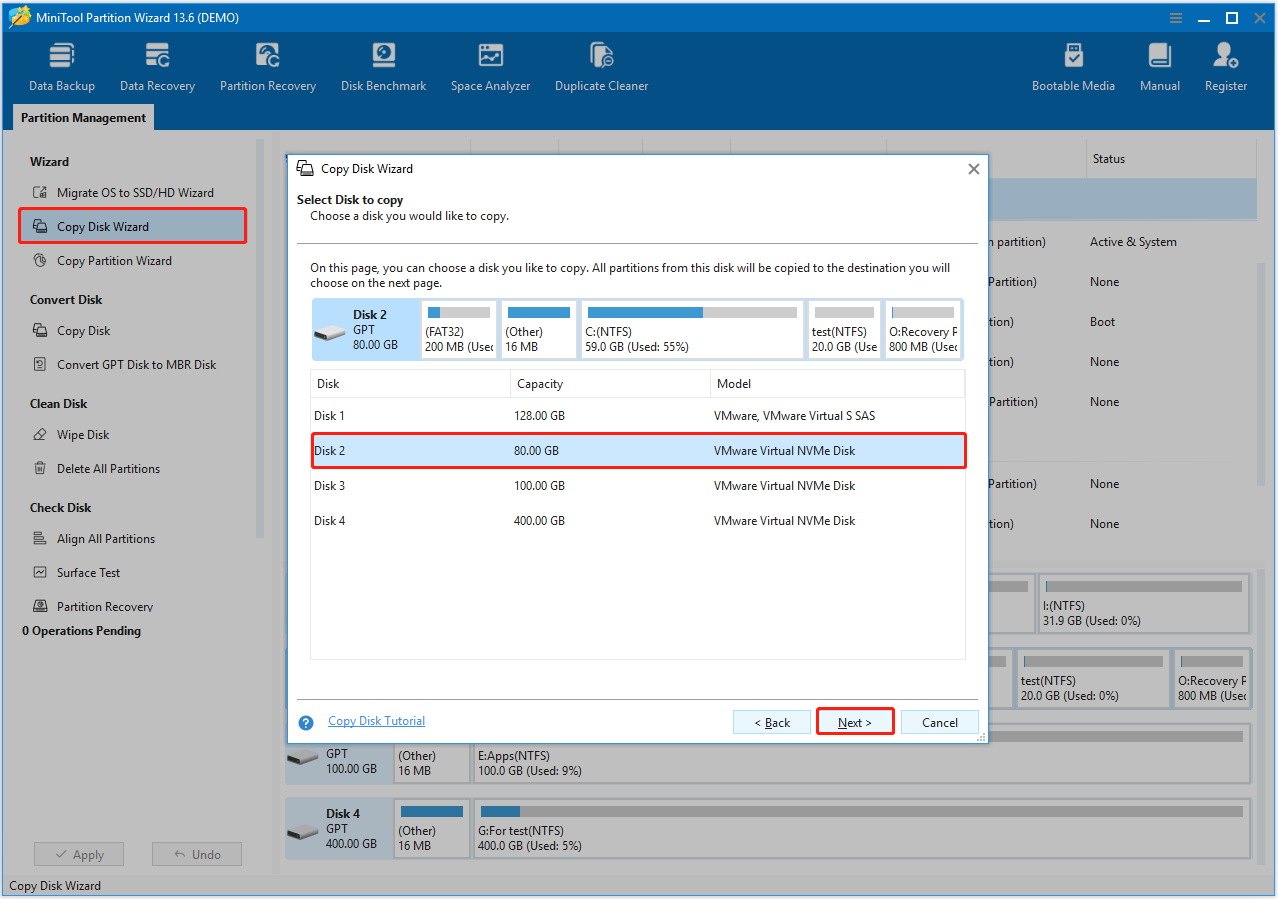This screenshot has height=899, width=1278.
Task: Open Partition Recovery in the Check Disk list
Action: coord(105,607)
